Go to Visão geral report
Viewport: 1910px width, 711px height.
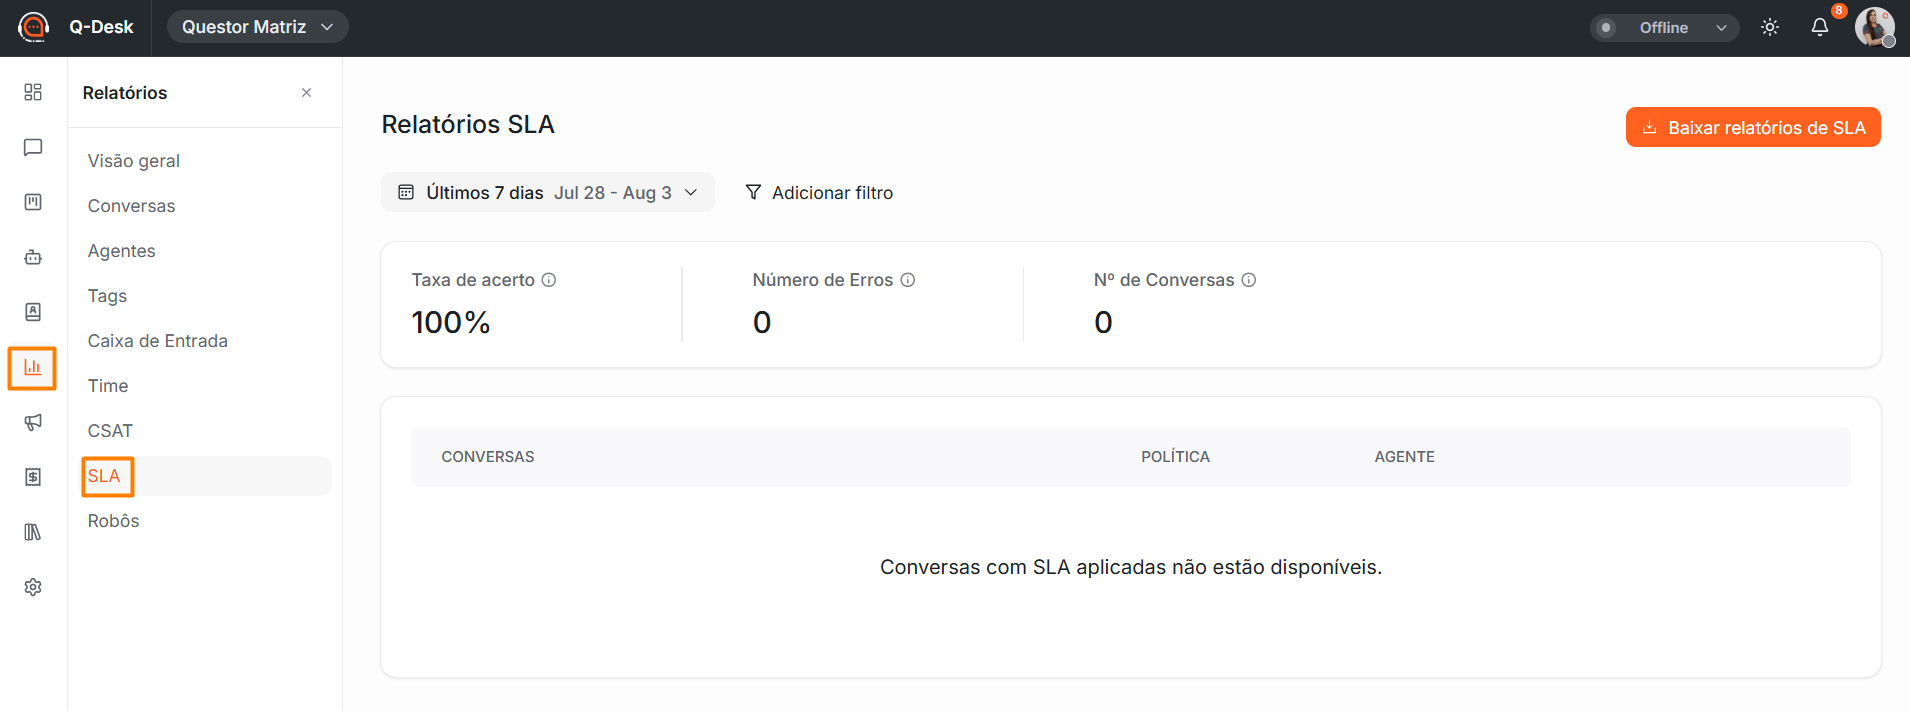coord(134,161)
